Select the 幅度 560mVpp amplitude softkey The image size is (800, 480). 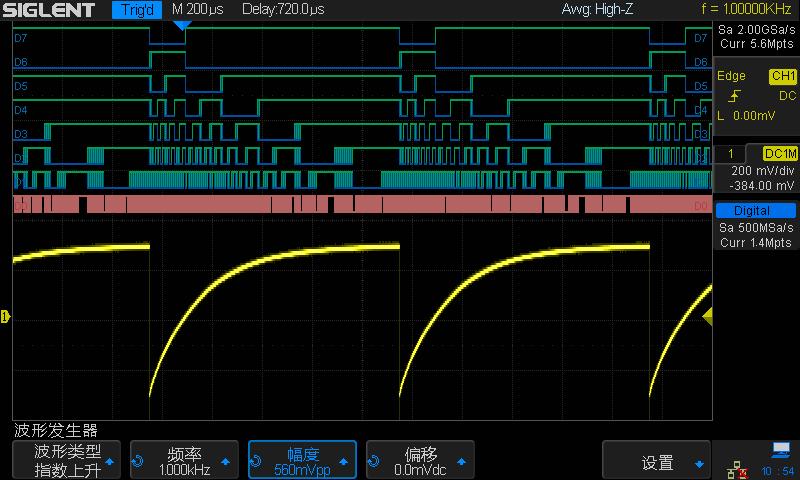(x=303, y=462)
